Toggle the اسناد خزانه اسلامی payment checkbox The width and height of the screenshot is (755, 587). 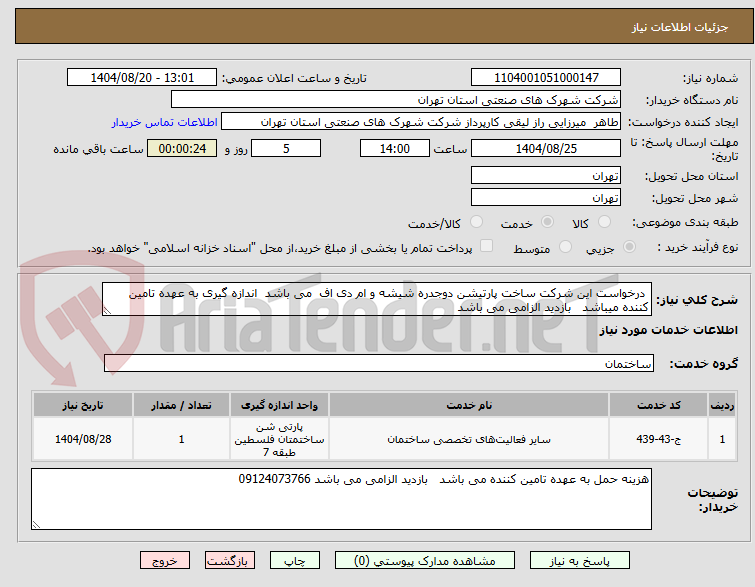coord(487,246)
